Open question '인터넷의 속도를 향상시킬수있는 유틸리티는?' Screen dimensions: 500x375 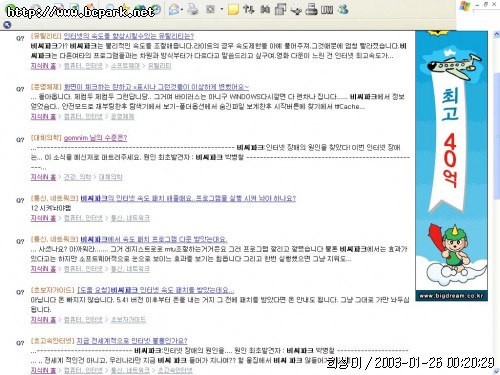[129, 36]
